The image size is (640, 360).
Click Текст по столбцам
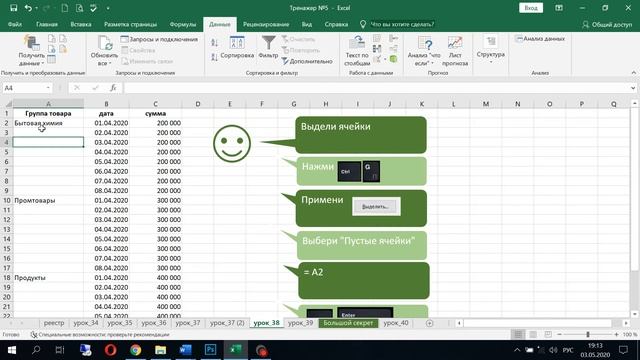pos(357,51)
